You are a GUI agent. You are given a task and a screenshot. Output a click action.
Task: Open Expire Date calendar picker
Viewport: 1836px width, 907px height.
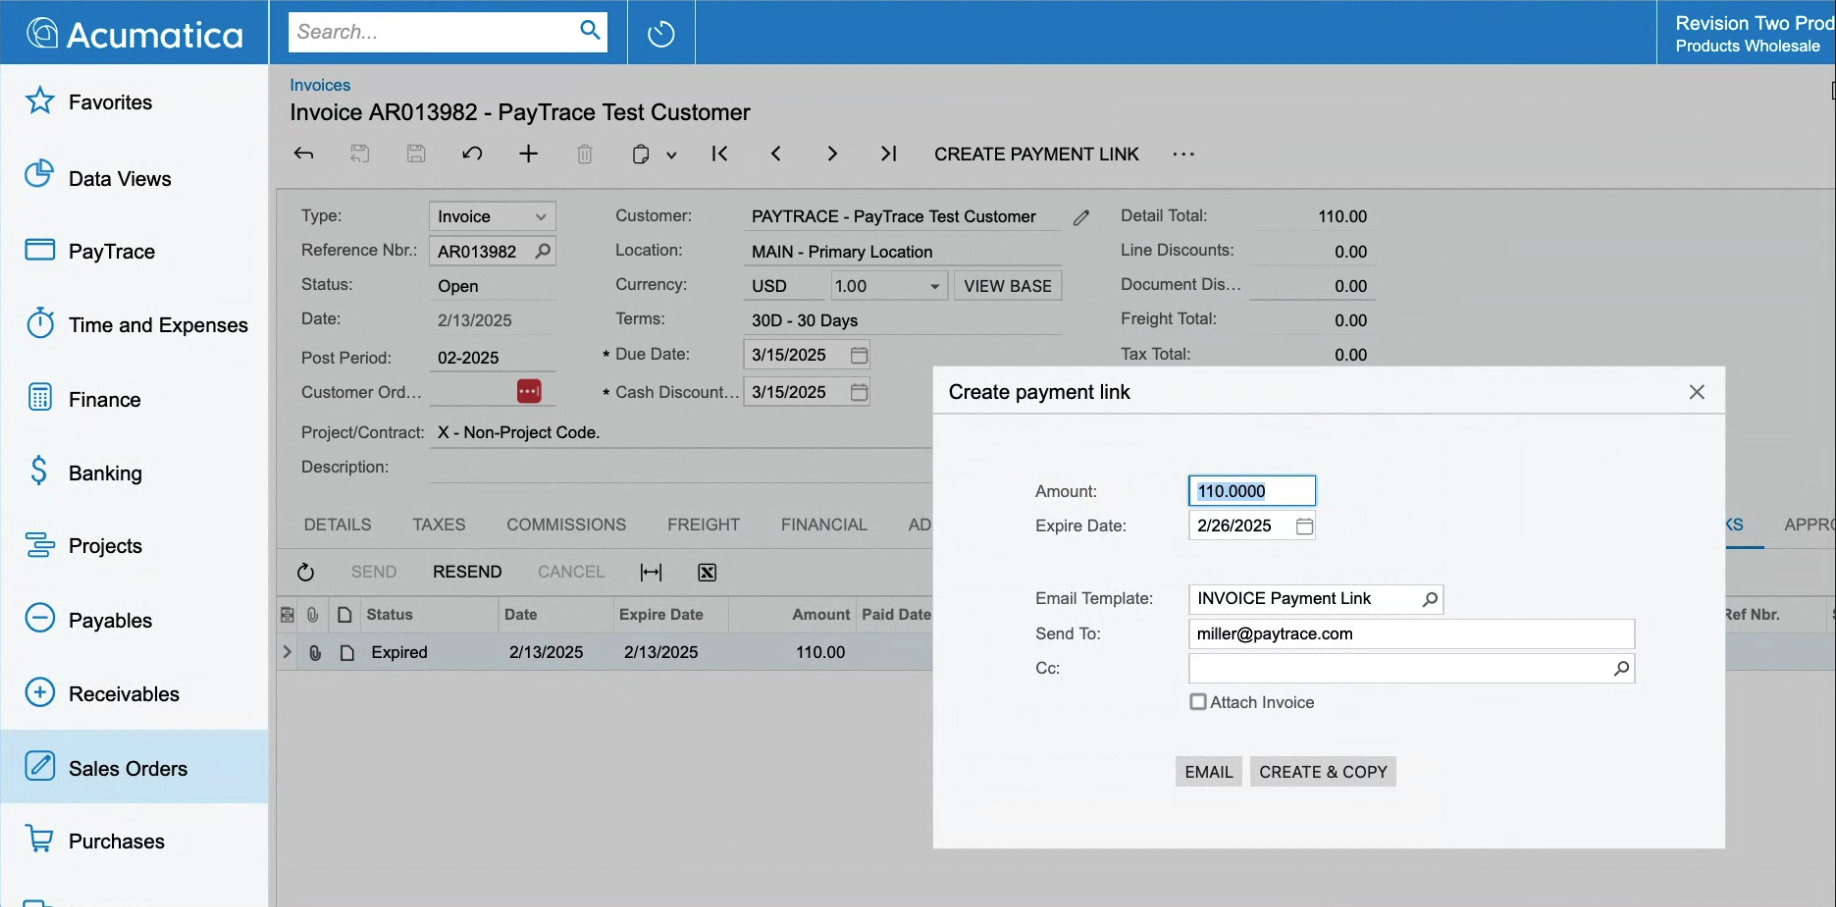1304,526
